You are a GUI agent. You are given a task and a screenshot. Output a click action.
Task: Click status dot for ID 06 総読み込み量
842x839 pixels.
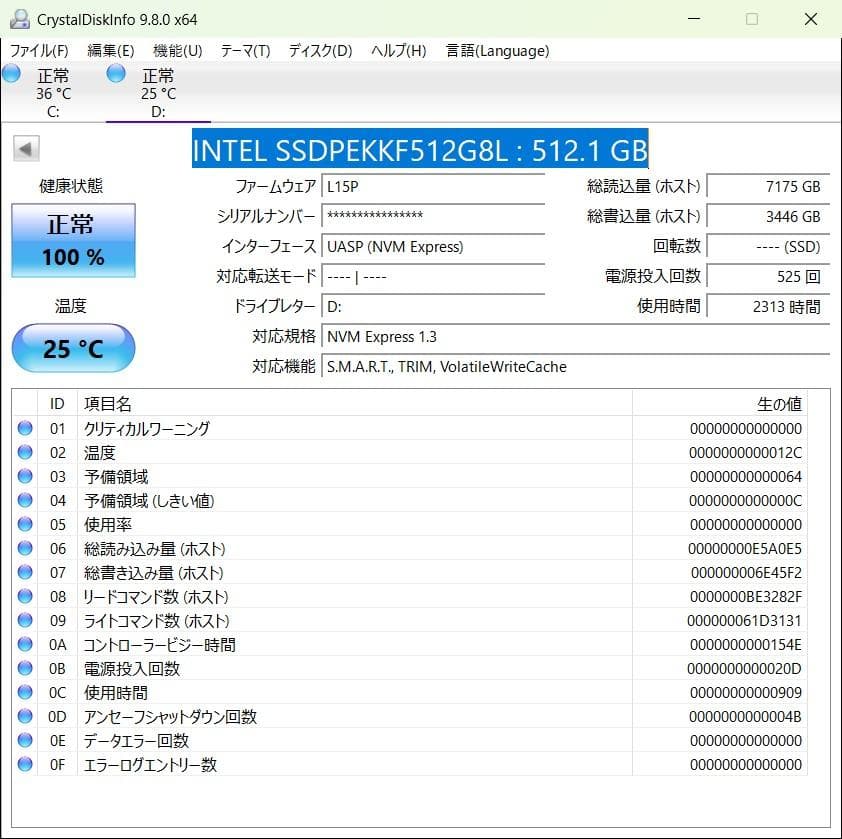[25, 548]
